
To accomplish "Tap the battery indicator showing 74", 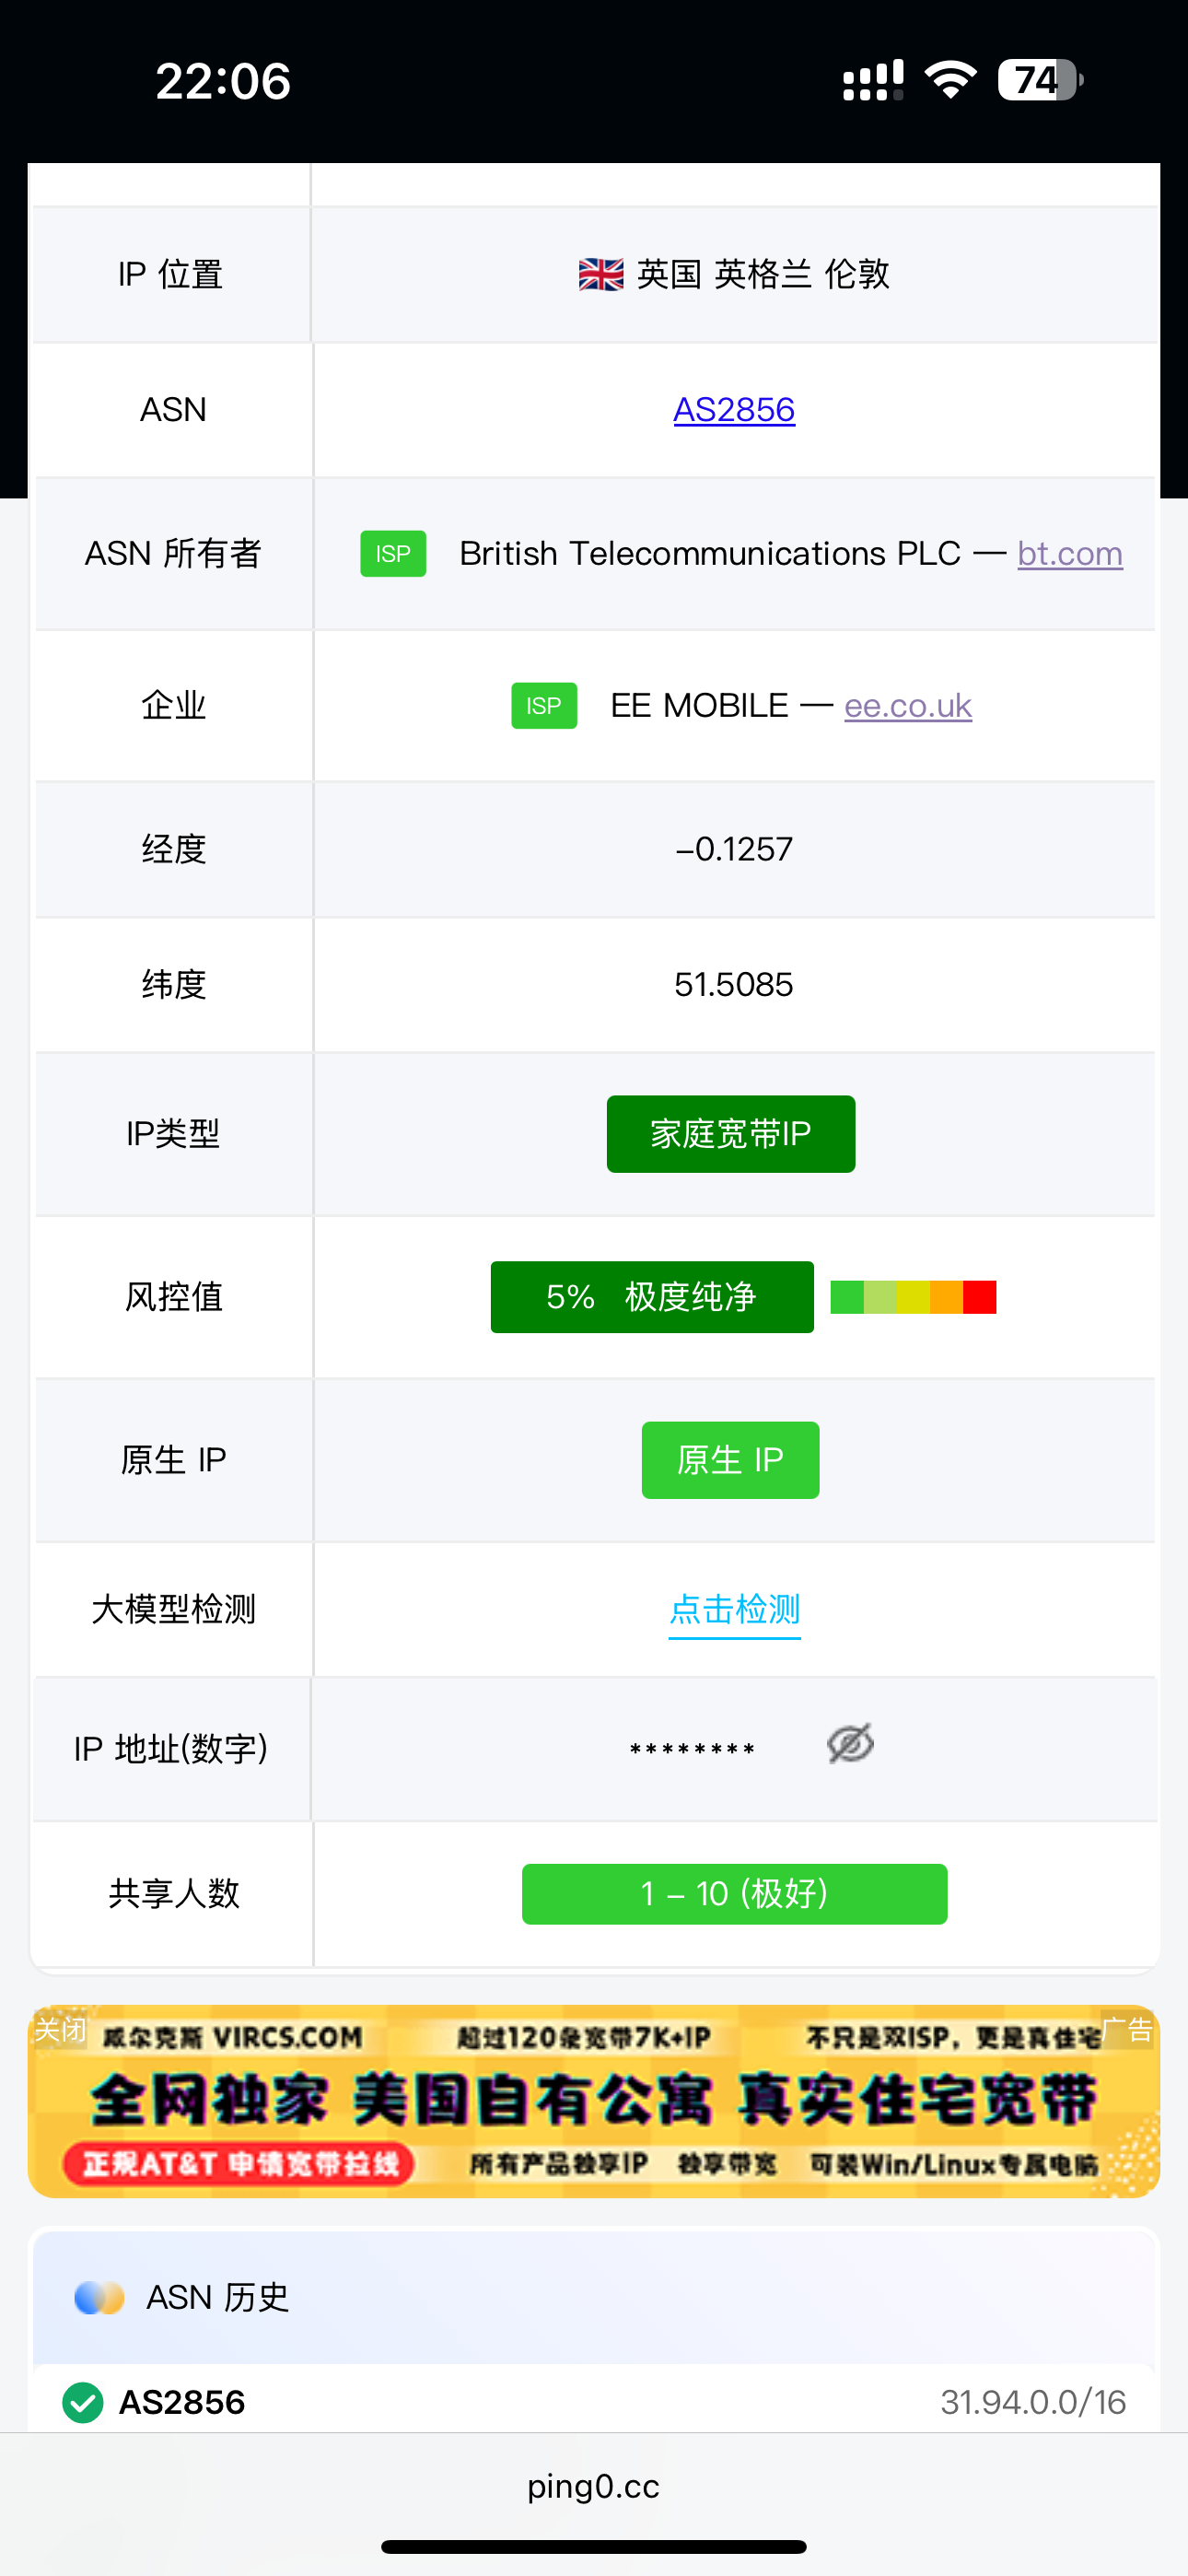I will [x=1040, y=80].
